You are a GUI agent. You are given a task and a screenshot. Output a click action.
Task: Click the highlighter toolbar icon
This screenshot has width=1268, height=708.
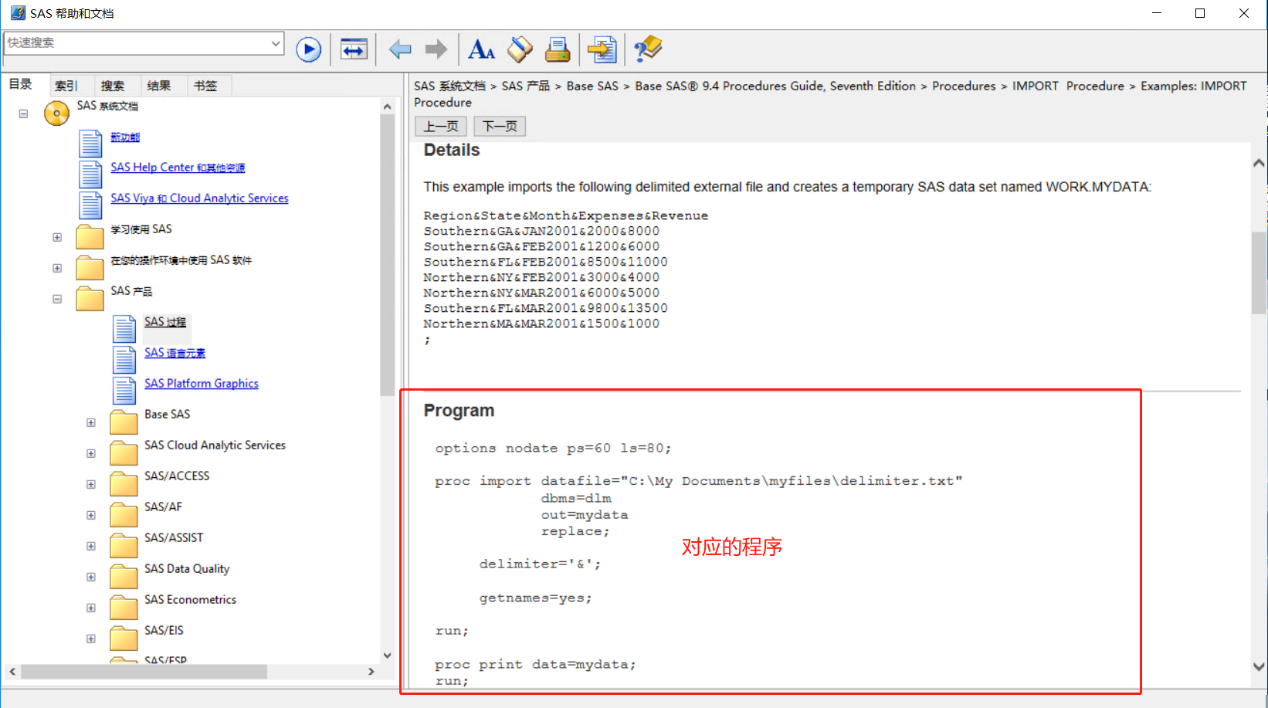[x=520, y=49]
